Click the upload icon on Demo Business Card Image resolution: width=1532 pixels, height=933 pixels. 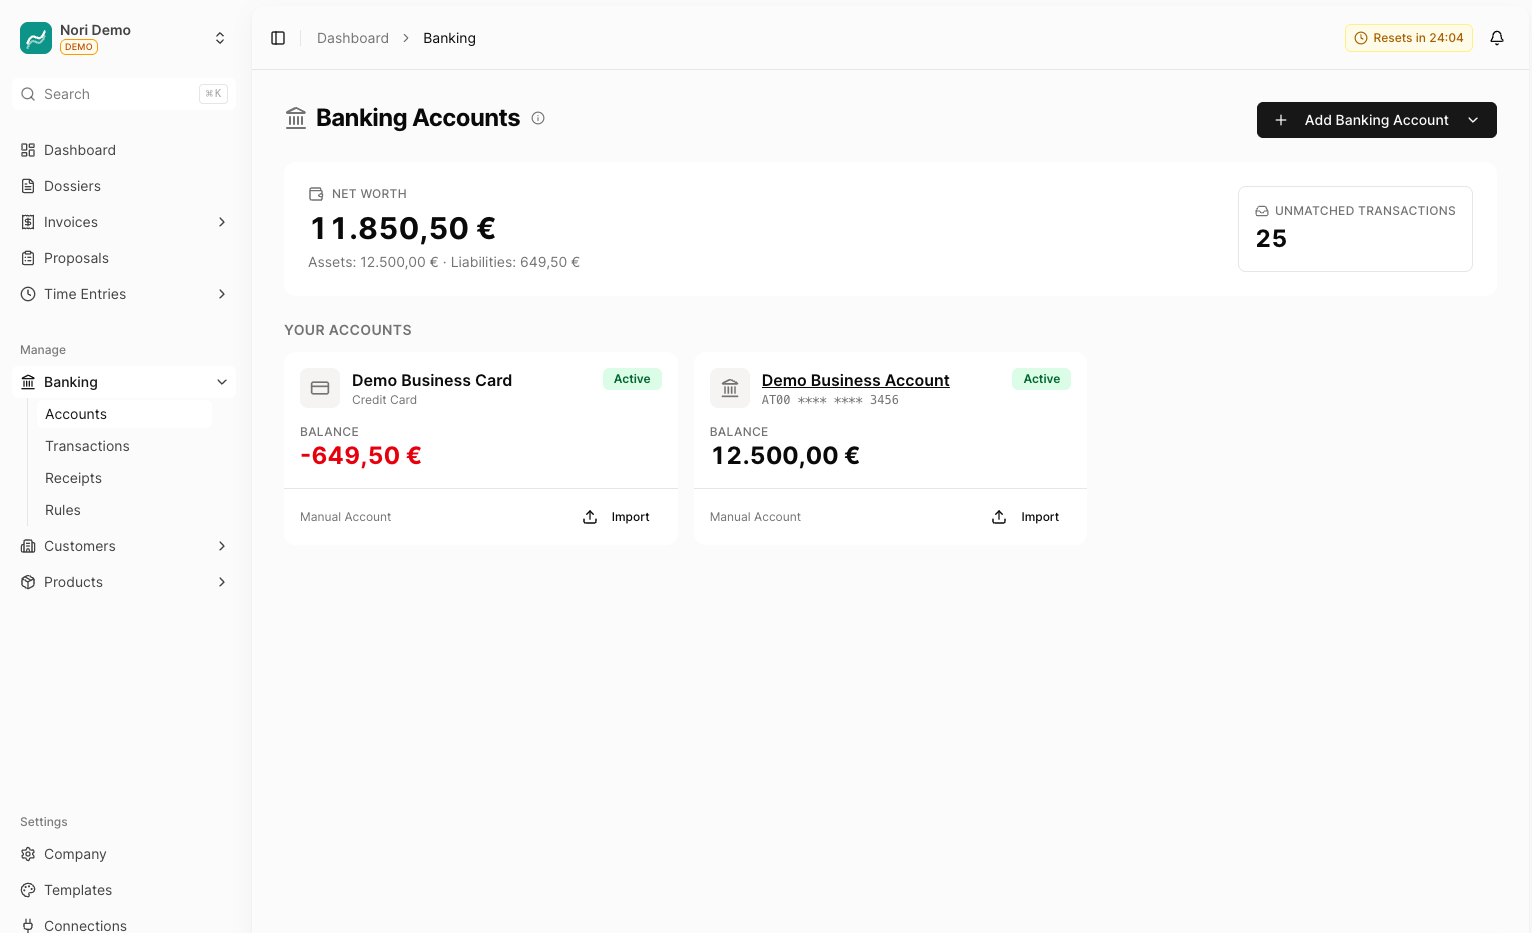pyautogui.click(x=590, y=517)
